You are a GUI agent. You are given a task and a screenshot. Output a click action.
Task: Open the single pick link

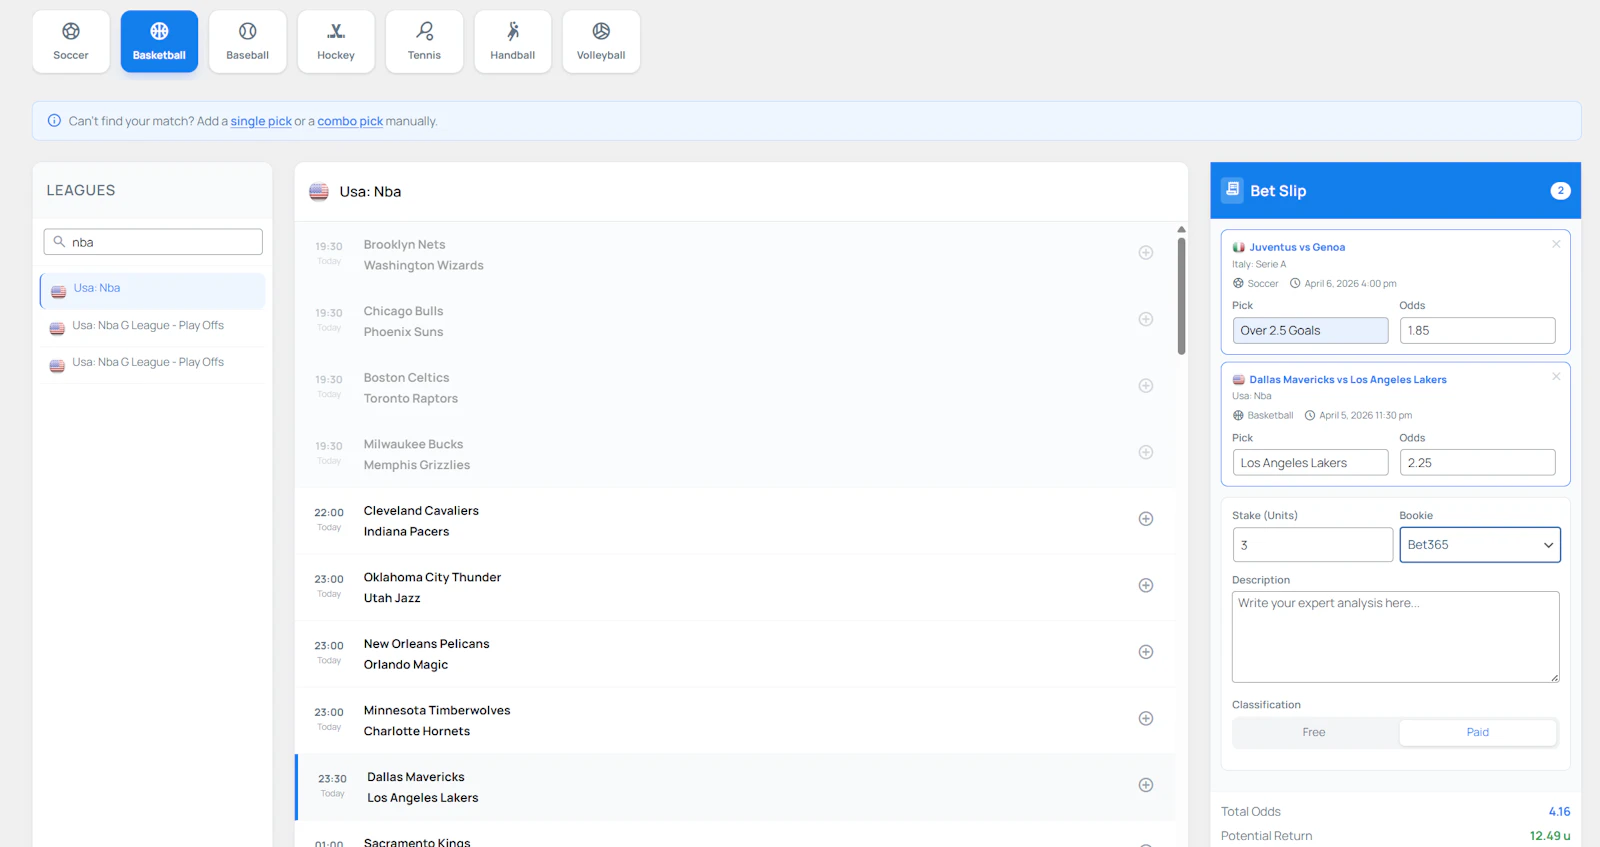[x=261, y=121]
